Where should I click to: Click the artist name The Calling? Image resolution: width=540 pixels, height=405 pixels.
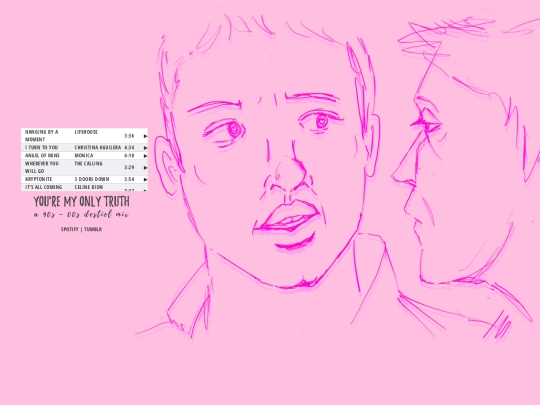(89, 164)
